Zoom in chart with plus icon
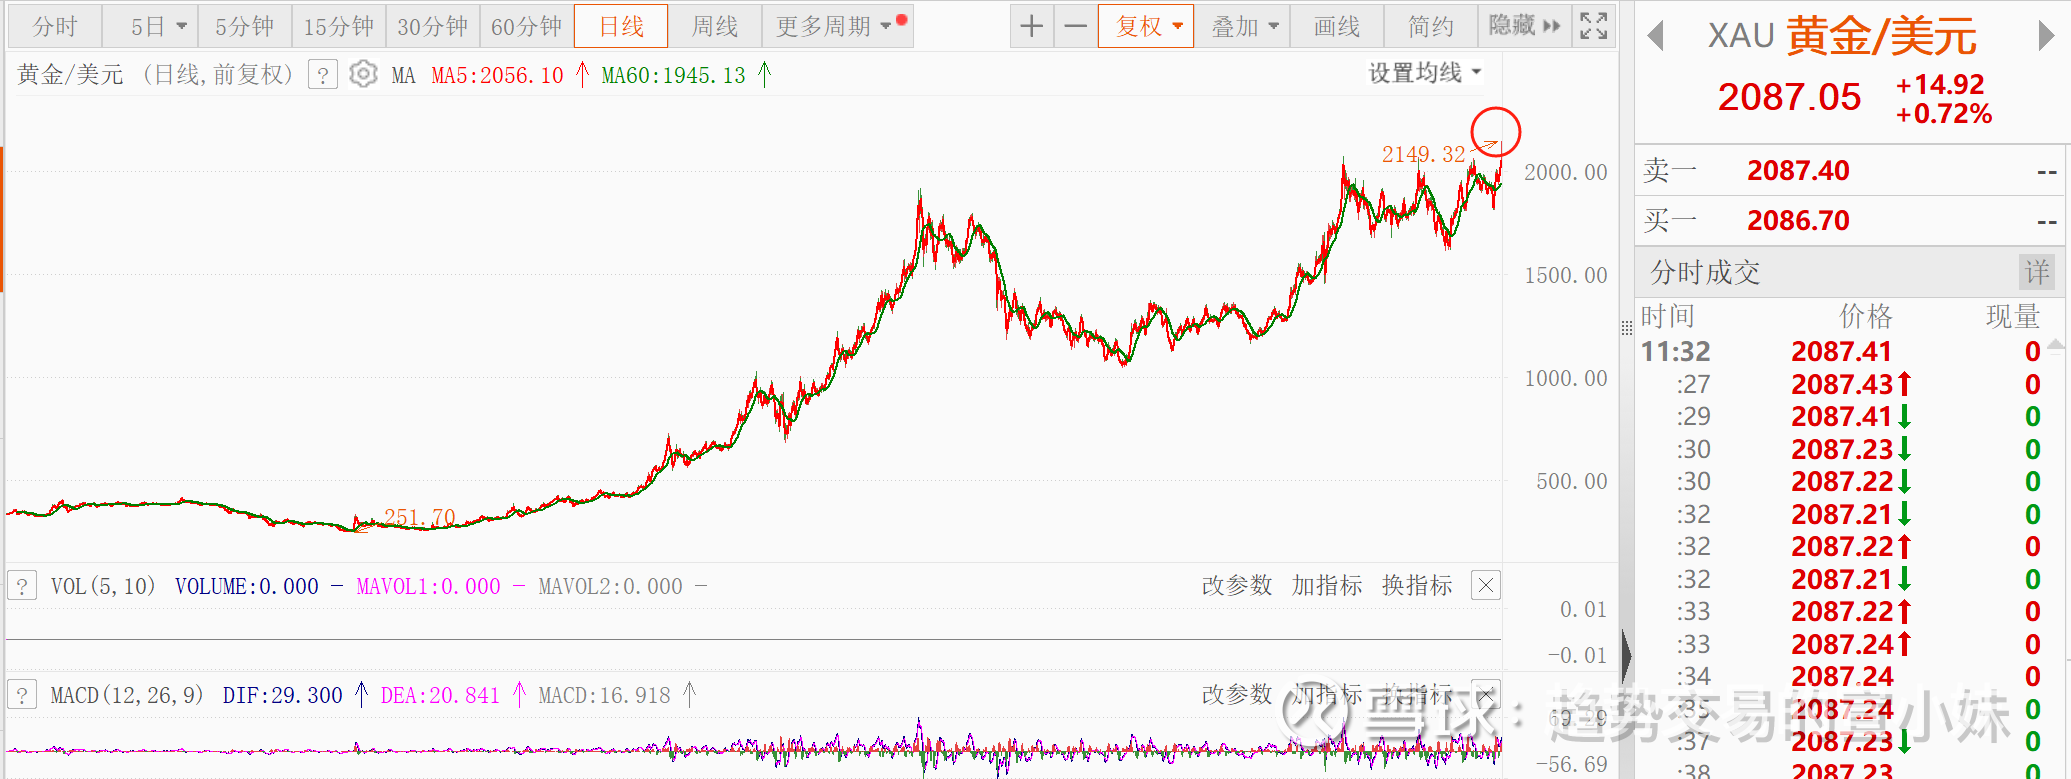The width and height of the screenshot is (2071, 779). [x=1032, y=26]
